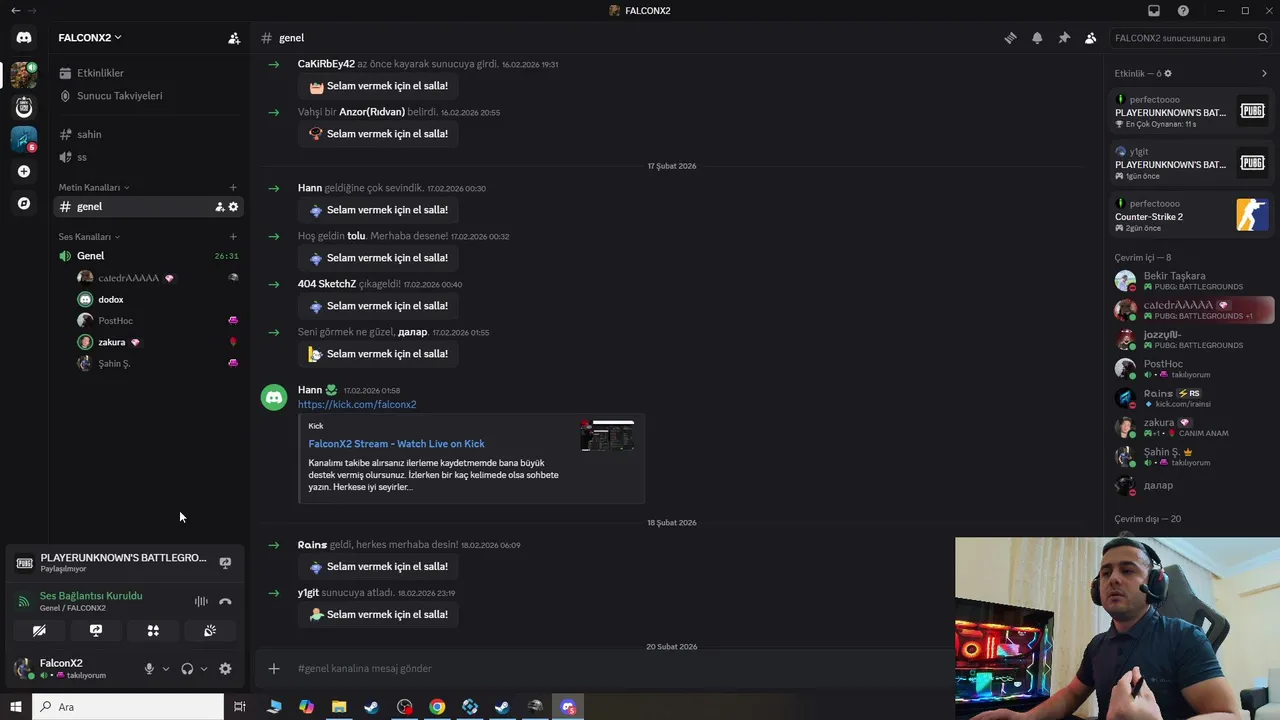
Task: Open Discover servers compass icon
Action: (24, 203)
